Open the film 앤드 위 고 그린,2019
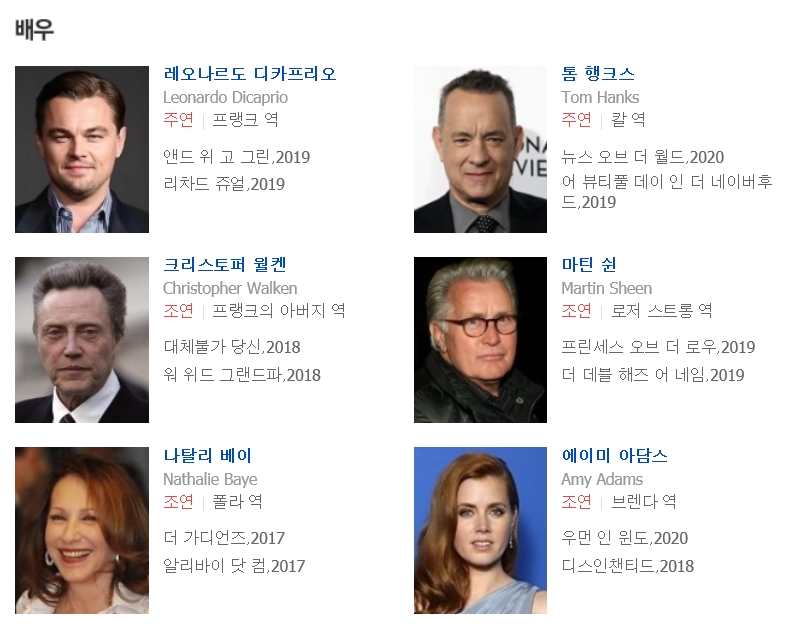 (x=237, y=157)
